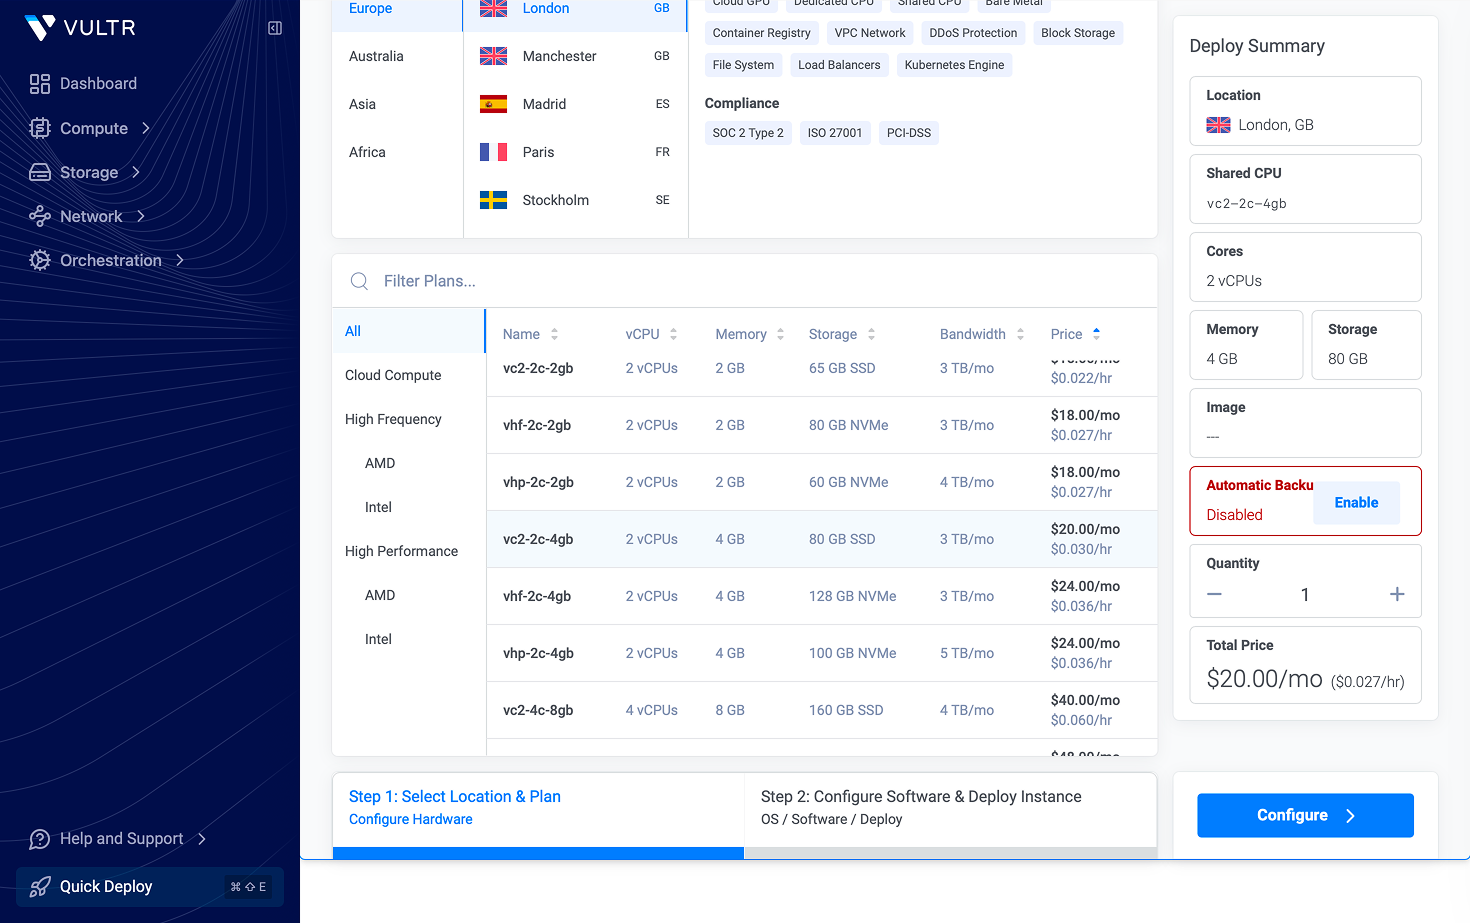Click the Network nodes icon
The height and width of the screenshot is (923, 1470).
pyautogui.click(x=40, y=216)
